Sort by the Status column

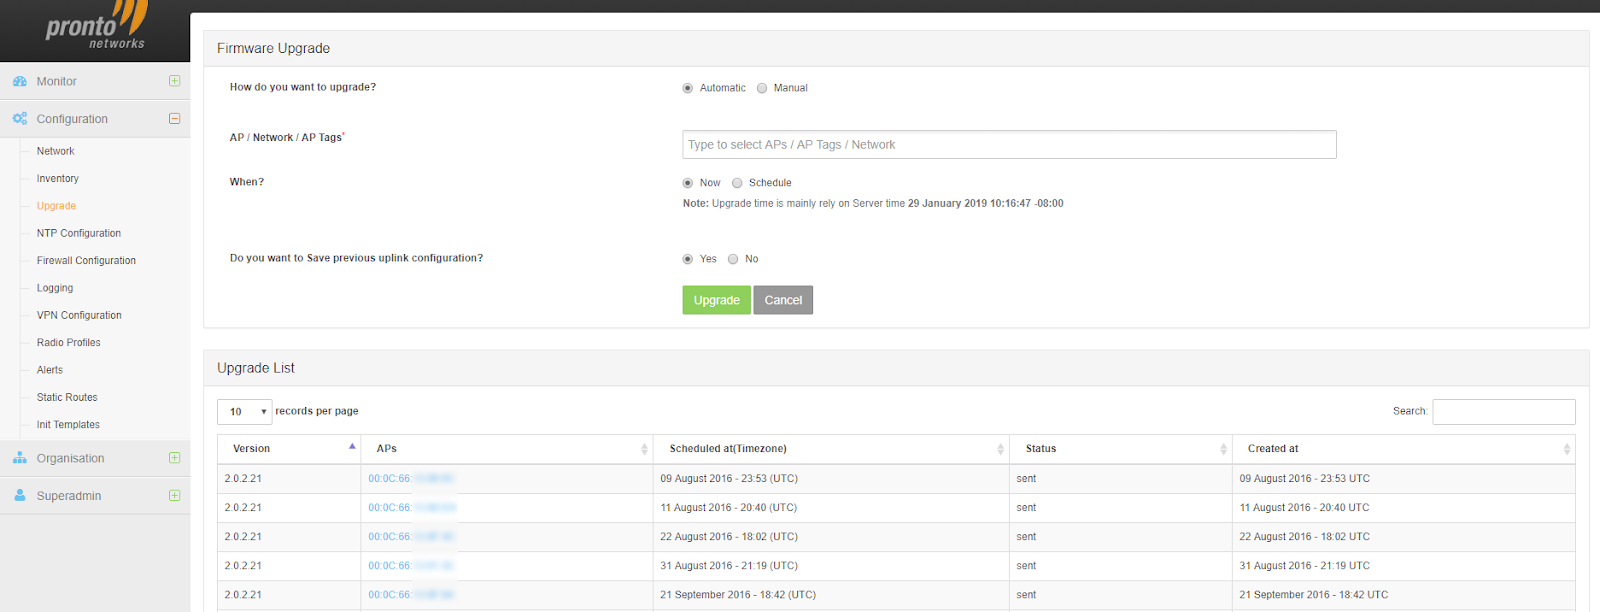click(1121, 449)
